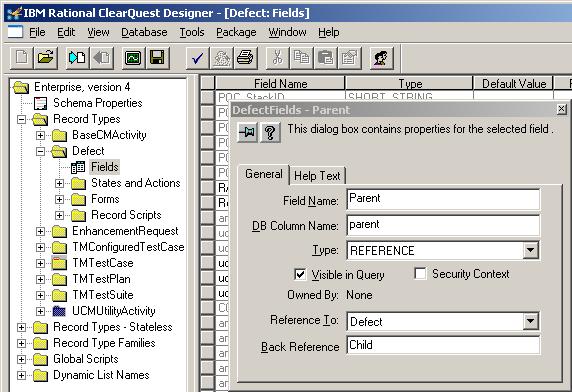572x392 pixels.
Task: Expand States and Actions folder
Action: pyautogui.click(x=59, y=183)
